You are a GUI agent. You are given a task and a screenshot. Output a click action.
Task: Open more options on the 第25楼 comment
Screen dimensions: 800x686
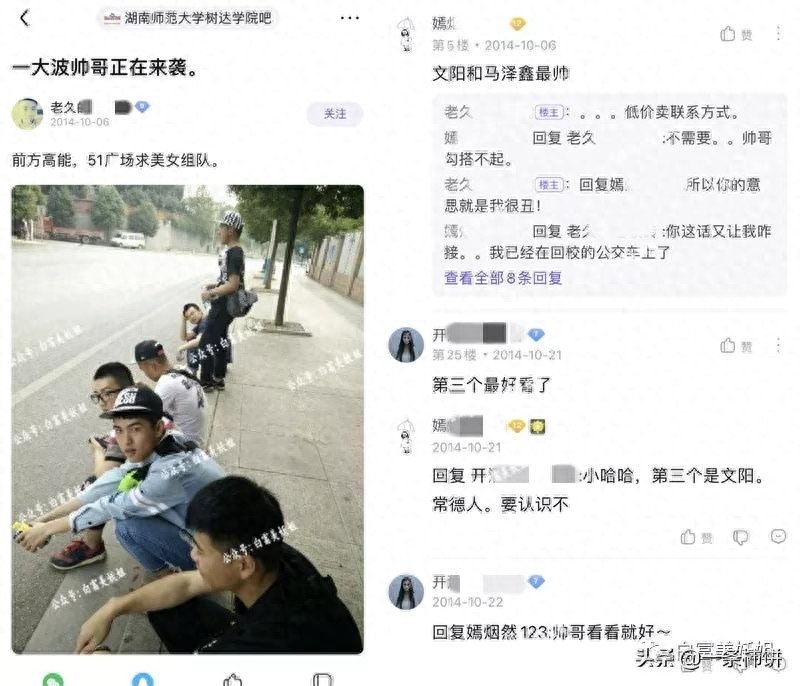(x=778, y=345)
